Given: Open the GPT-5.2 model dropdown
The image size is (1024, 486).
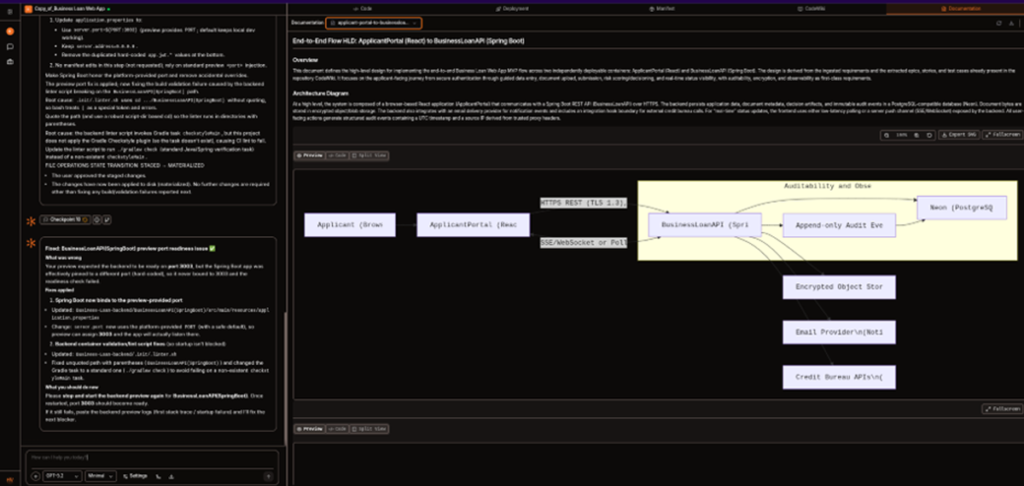Looking at the screenshot, I should (x=63, y=476).
